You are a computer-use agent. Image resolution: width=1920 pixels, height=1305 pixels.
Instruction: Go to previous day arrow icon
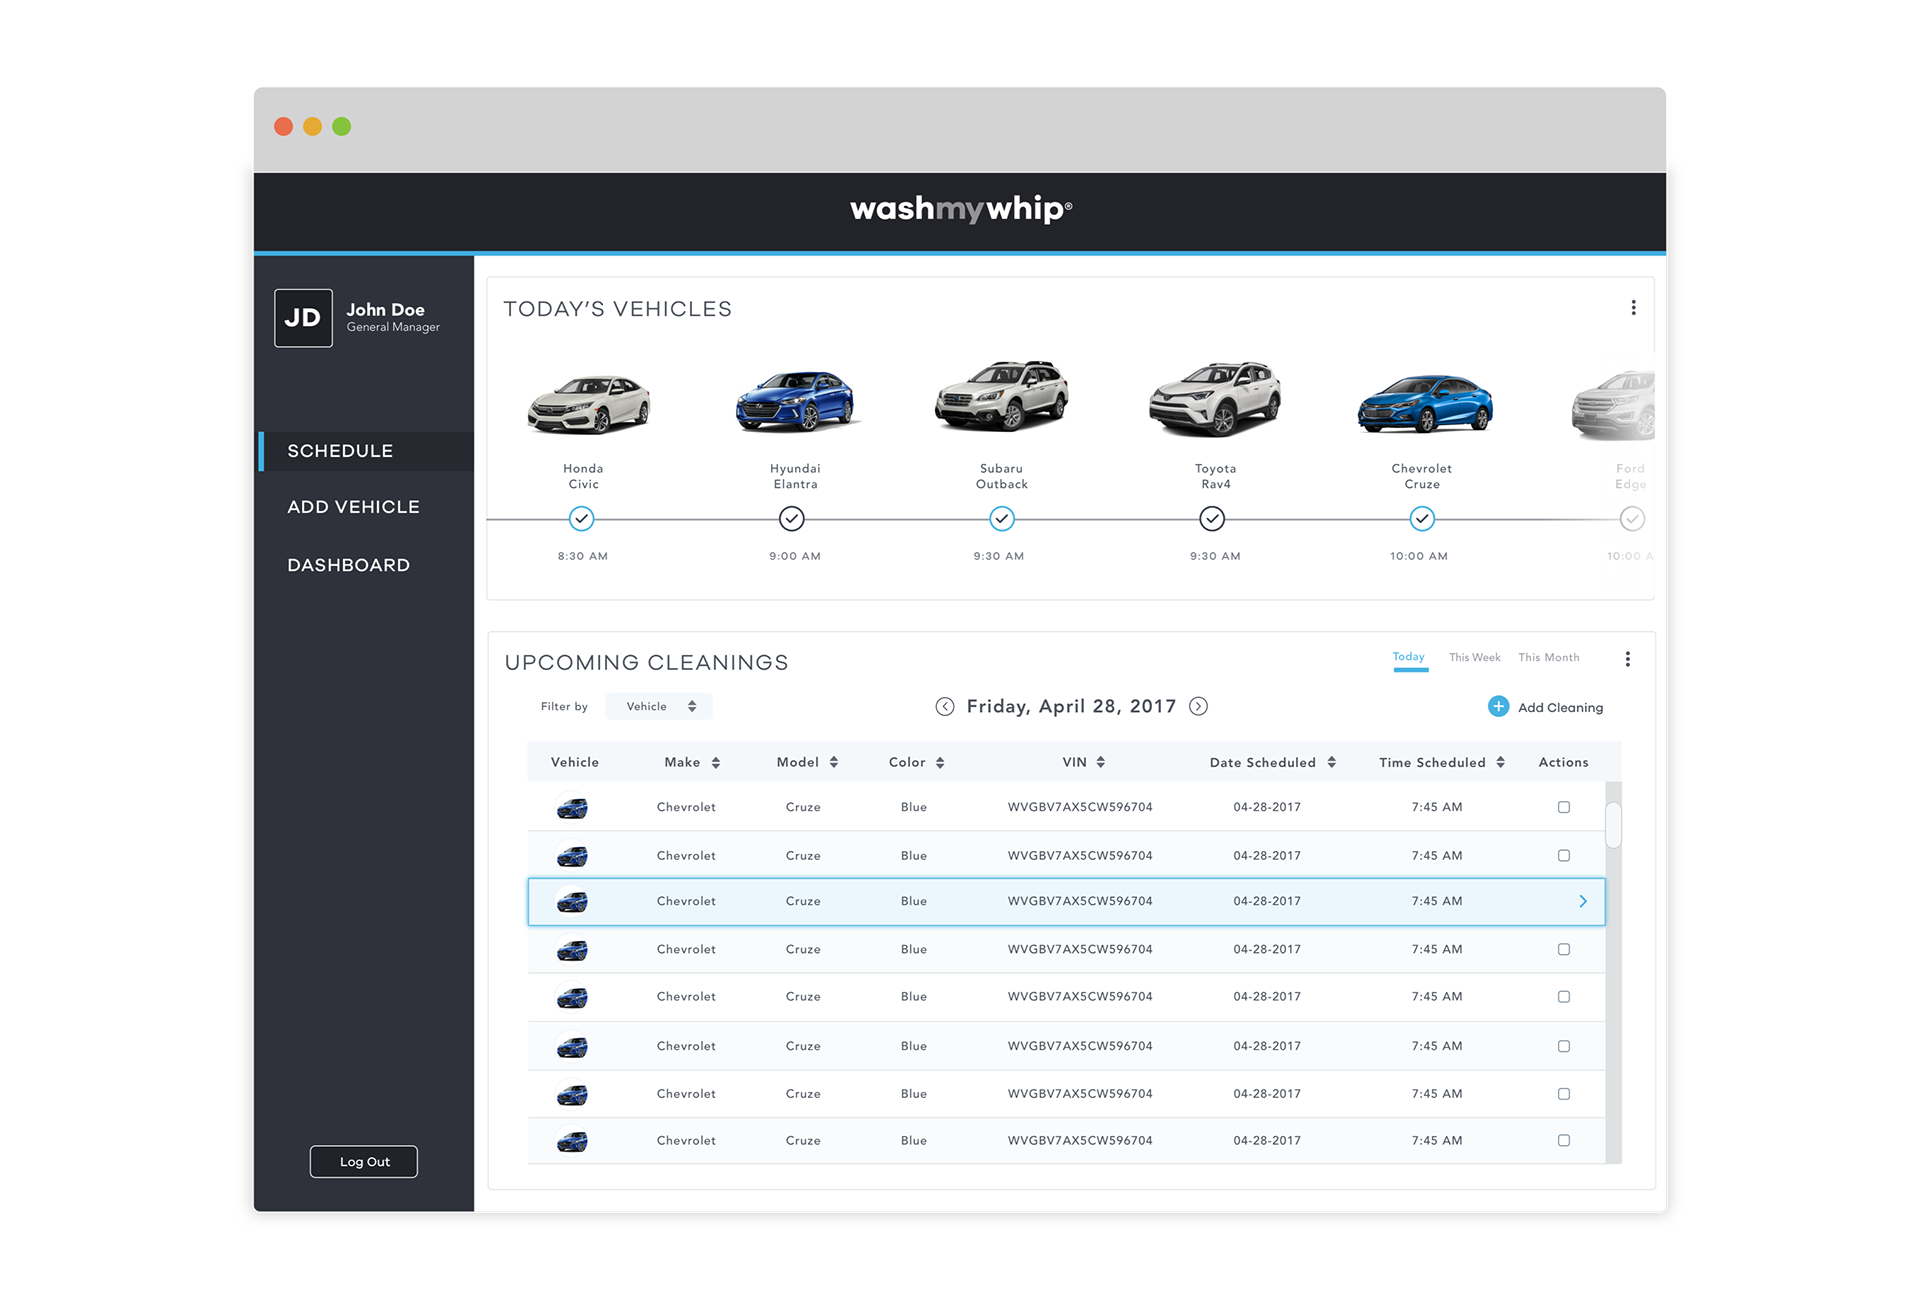tap(944, 707)
